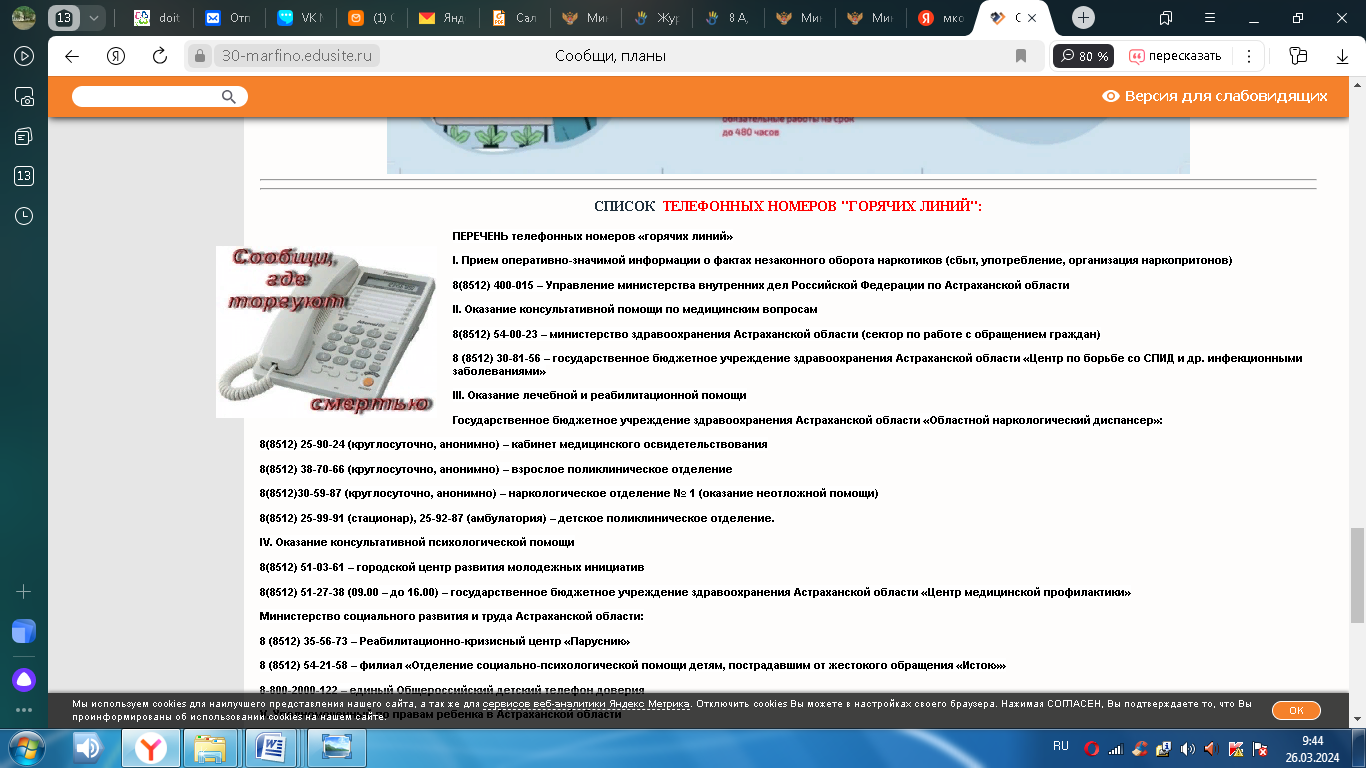Click the пересказать button in the address bar
The image size is (1366, 768).
coord(1176,56)
